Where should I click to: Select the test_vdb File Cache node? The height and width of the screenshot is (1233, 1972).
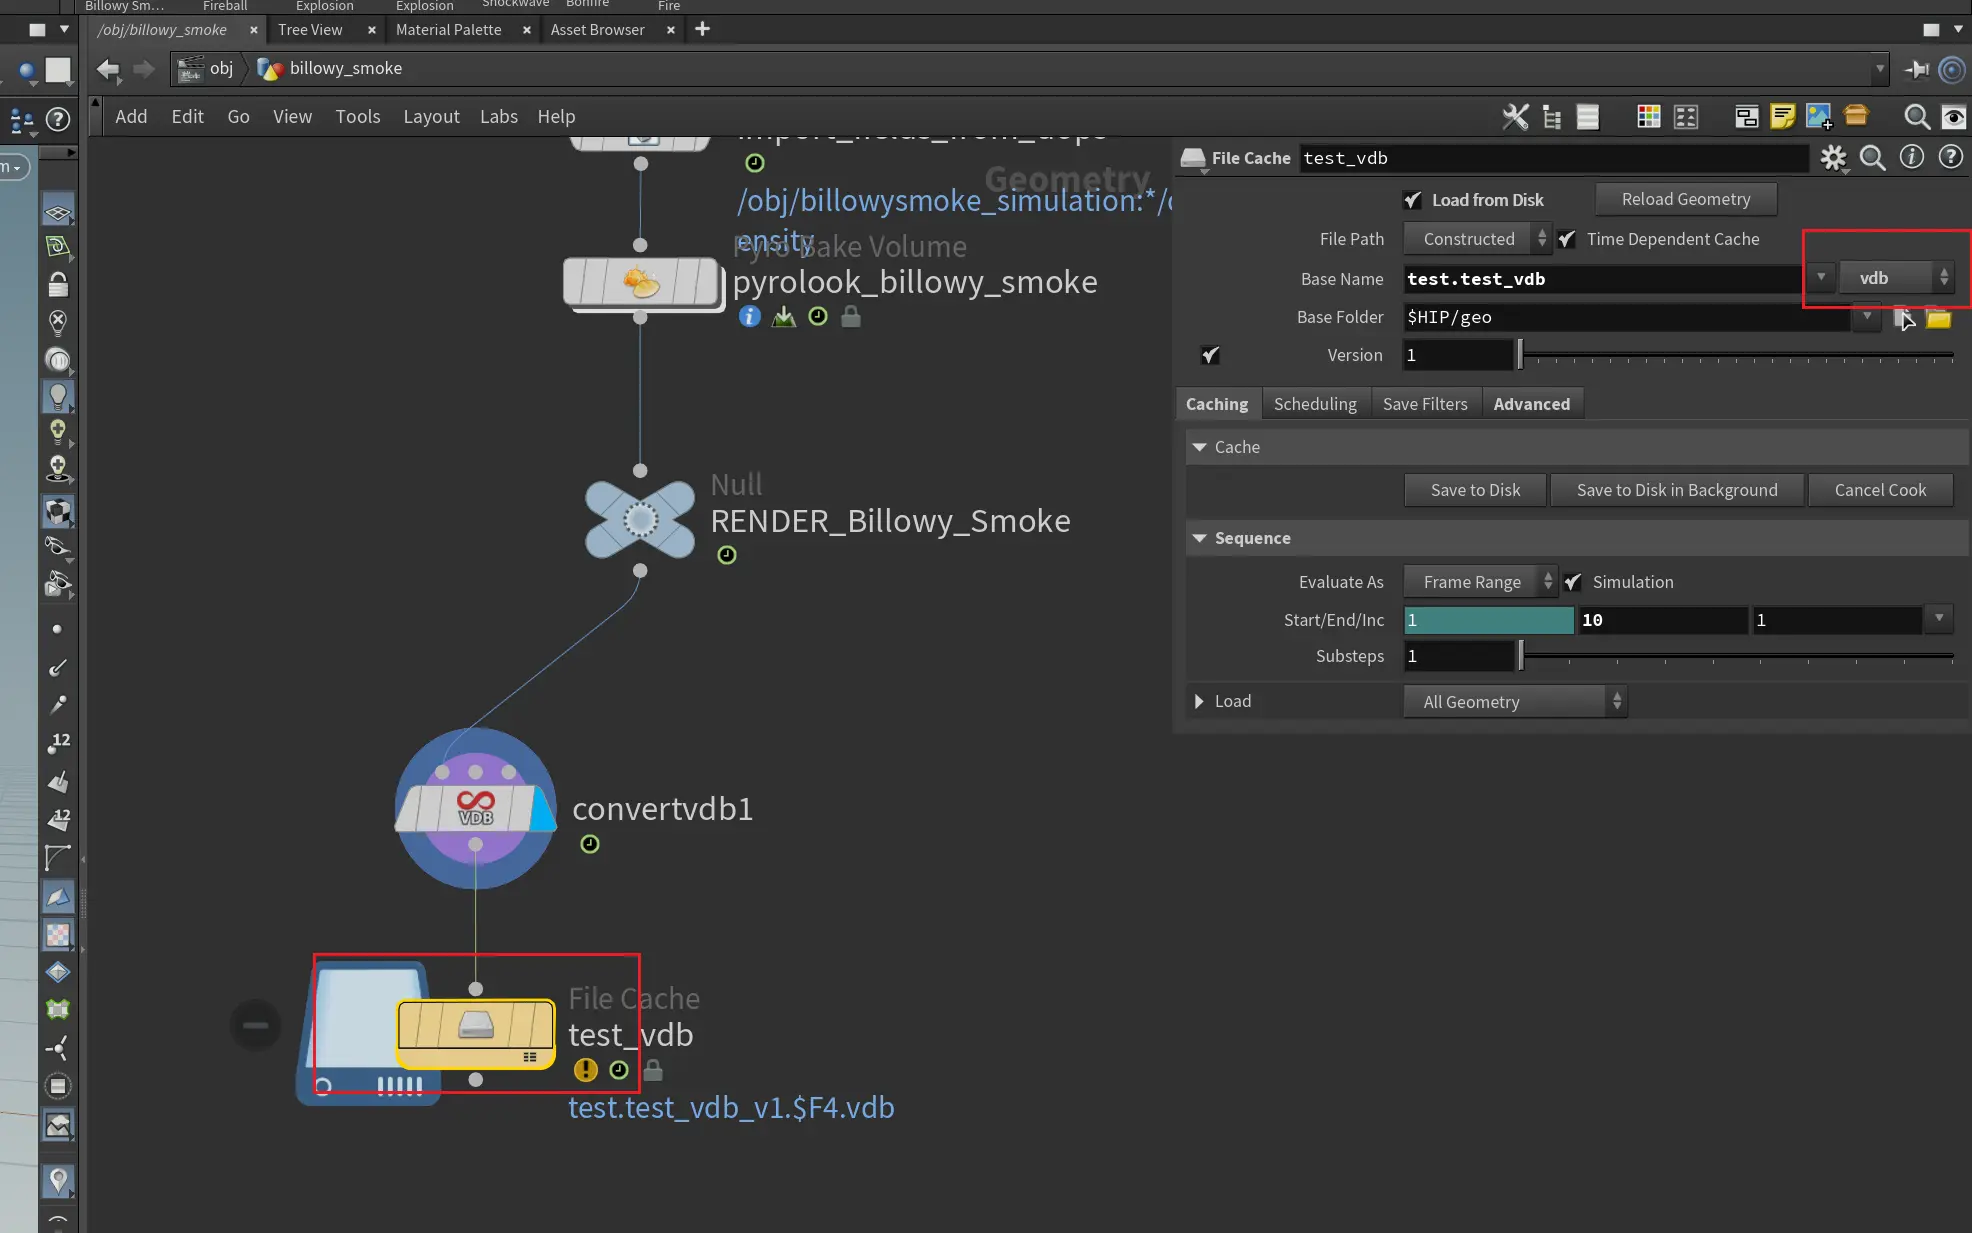click(475, 1034)
